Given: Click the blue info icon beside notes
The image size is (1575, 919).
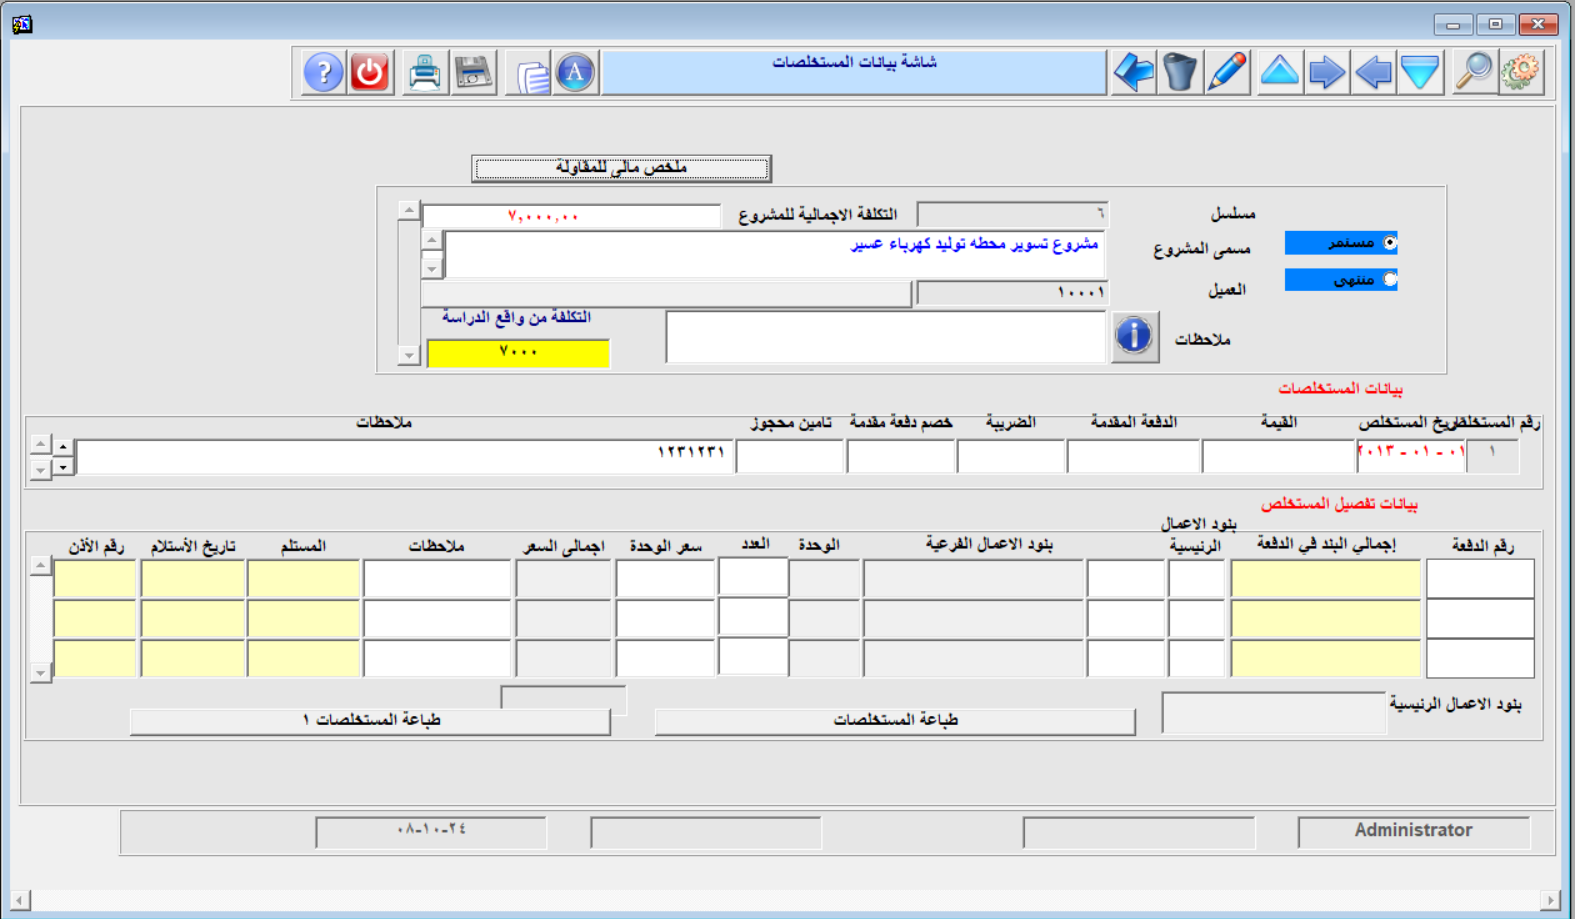Looking at the screenshot, I should [x=1134, y=336].
